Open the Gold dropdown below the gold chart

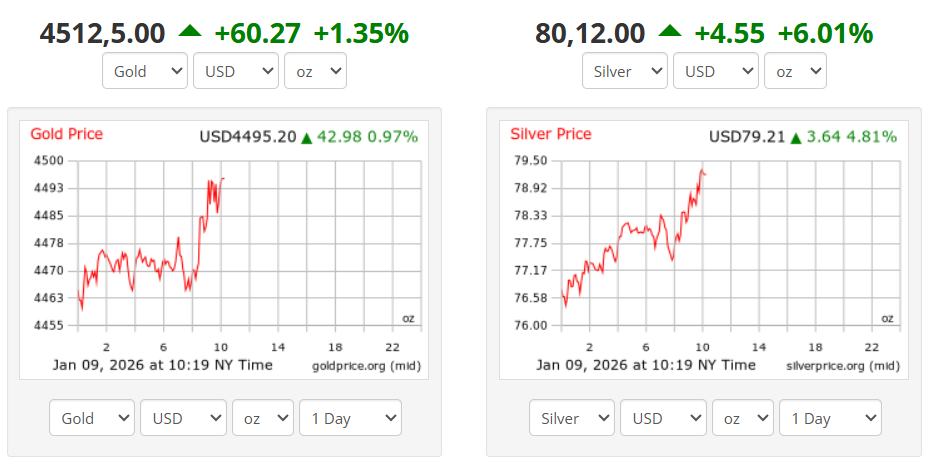click(92, 418)
